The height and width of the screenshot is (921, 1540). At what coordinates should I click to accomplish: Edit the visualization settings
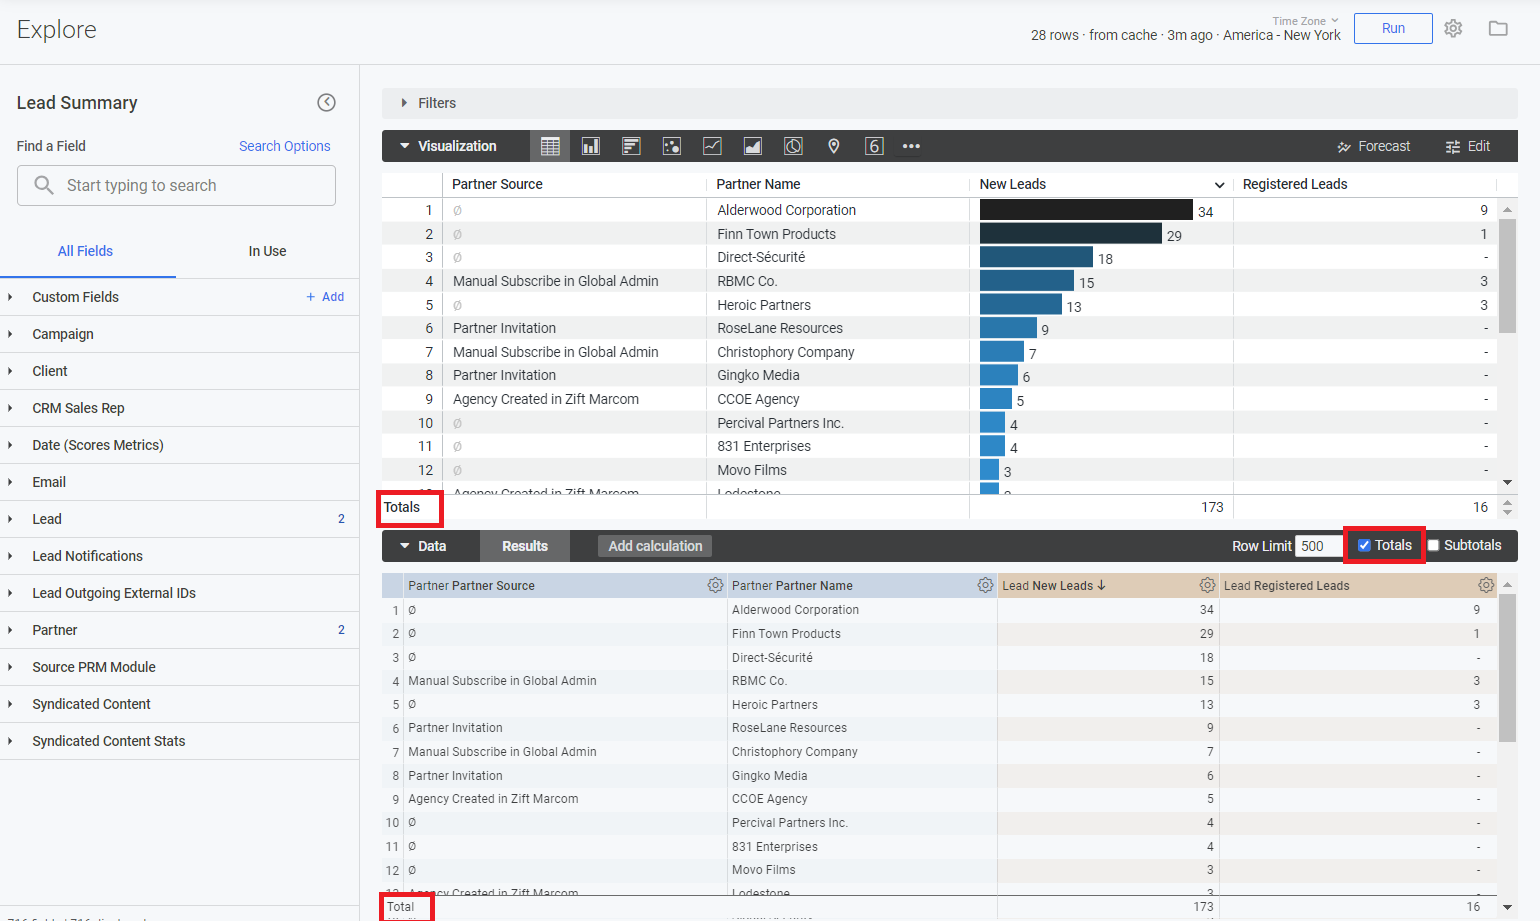tap(1467, 146)
